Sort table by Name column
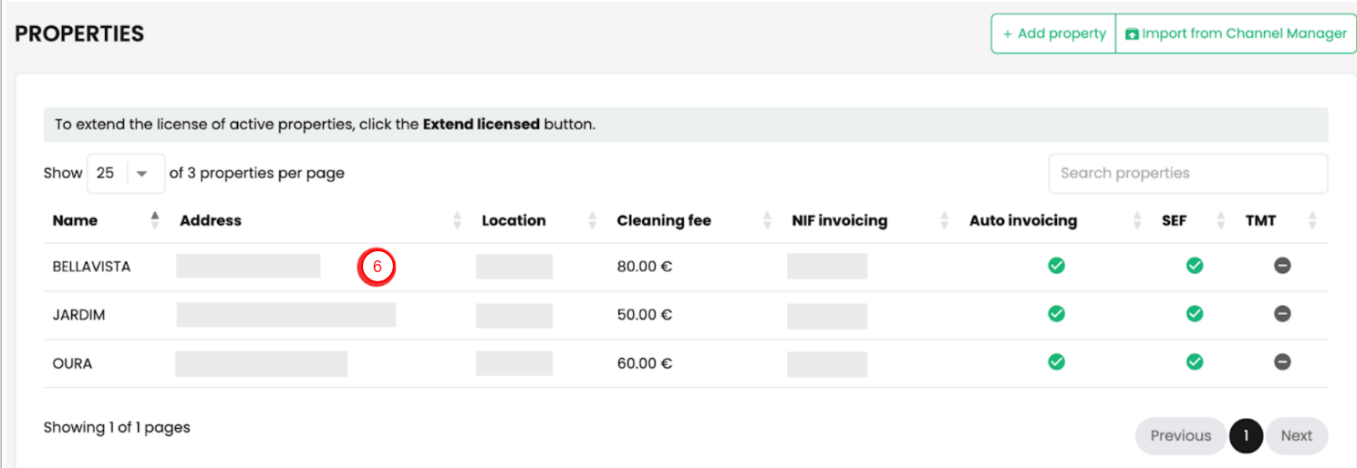The image size is (1357, 468). coord(75,221)
